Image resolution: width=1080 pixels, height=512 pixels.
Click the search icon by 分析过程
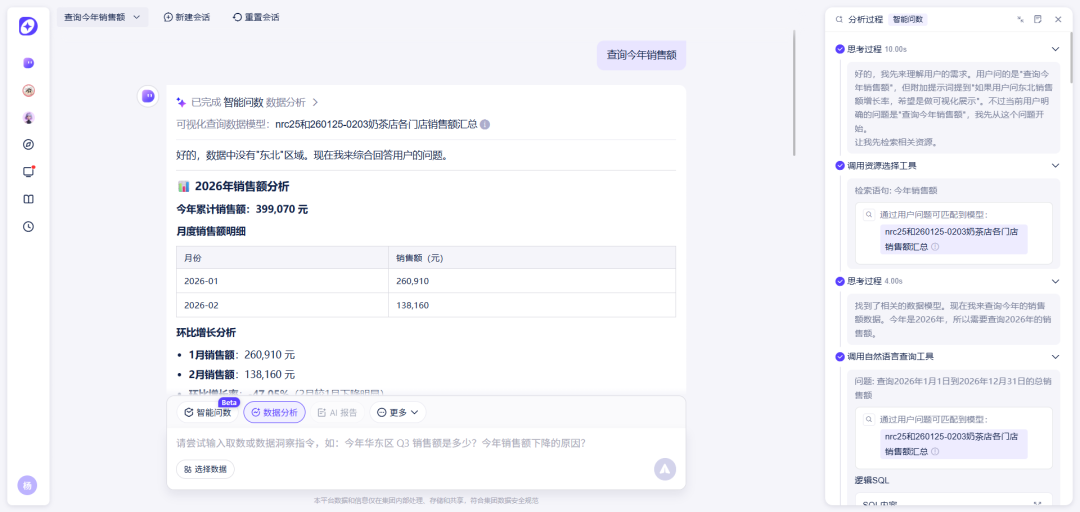838,19
